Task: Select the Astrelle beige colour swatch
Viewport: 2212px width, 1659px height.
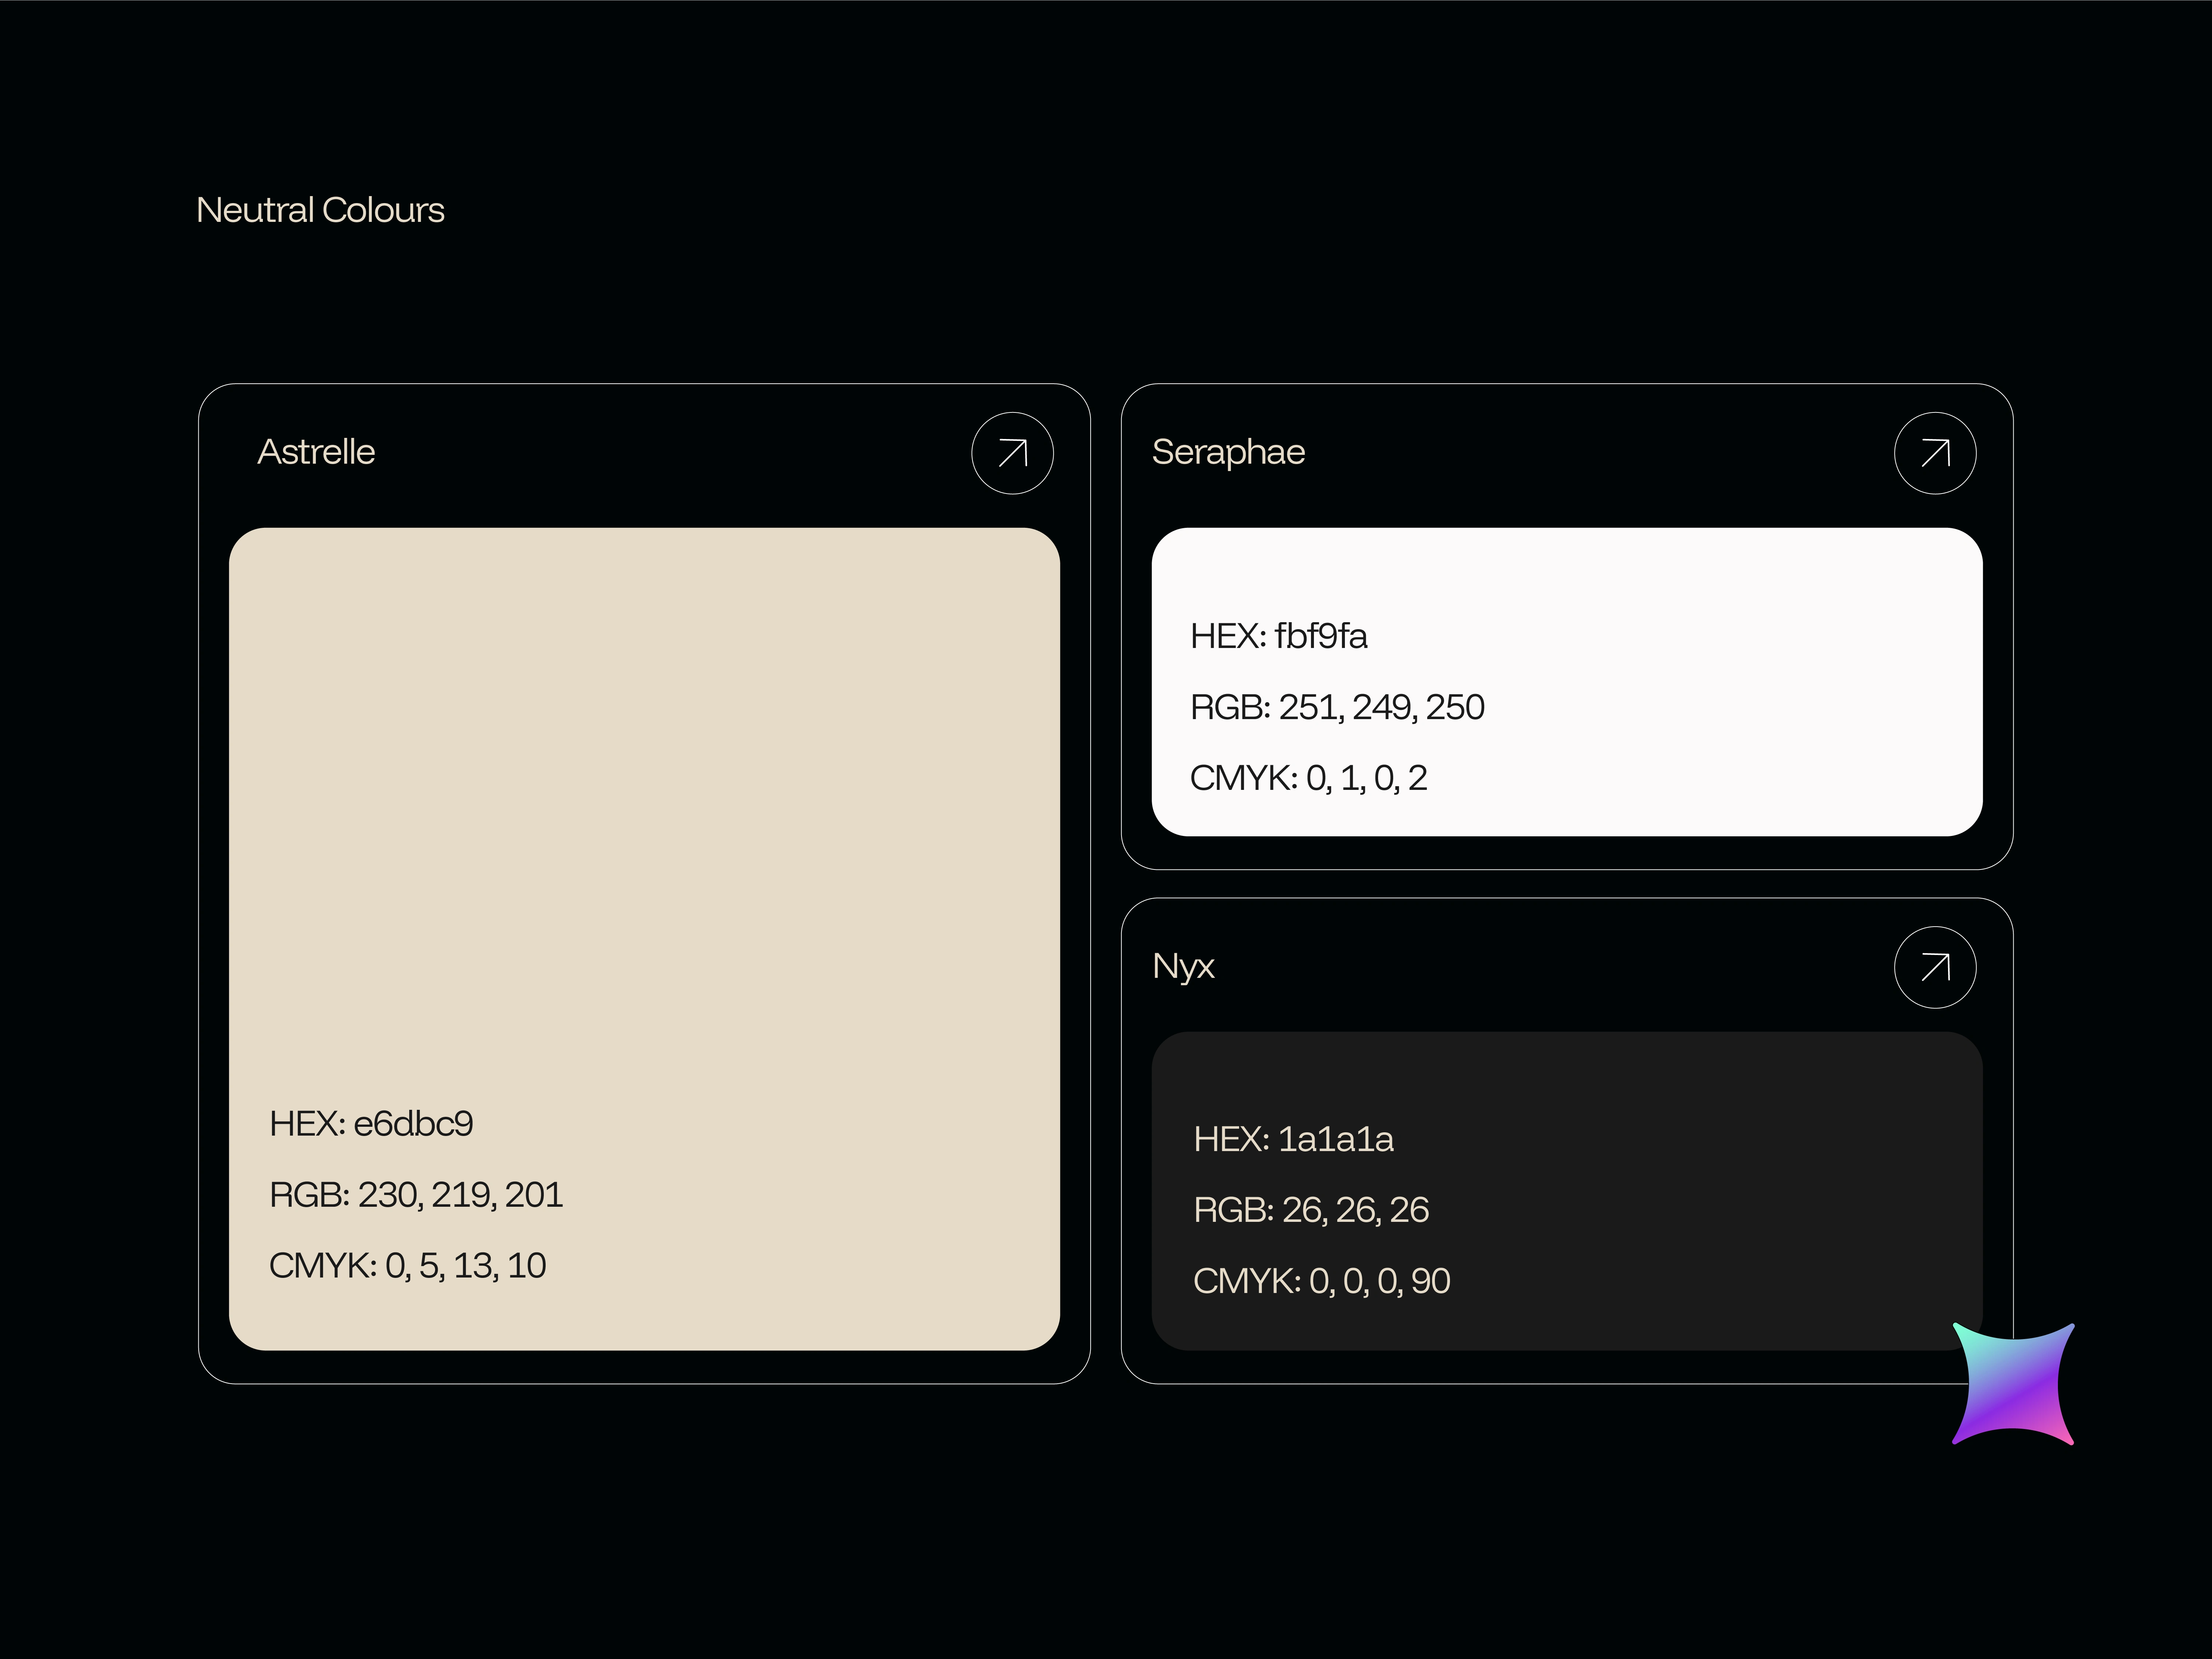Action: (x=644, y=800)
